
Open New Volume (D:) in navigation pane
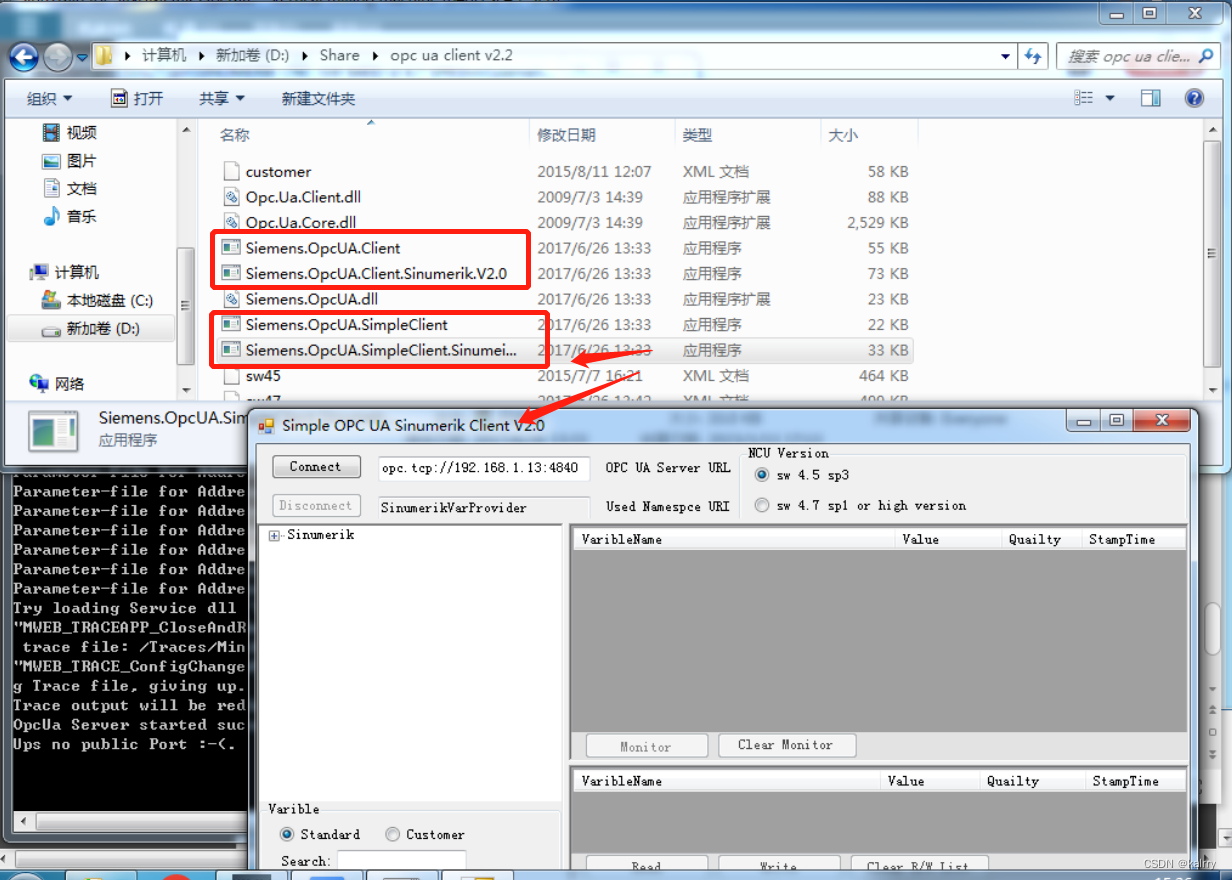point(90,328)
